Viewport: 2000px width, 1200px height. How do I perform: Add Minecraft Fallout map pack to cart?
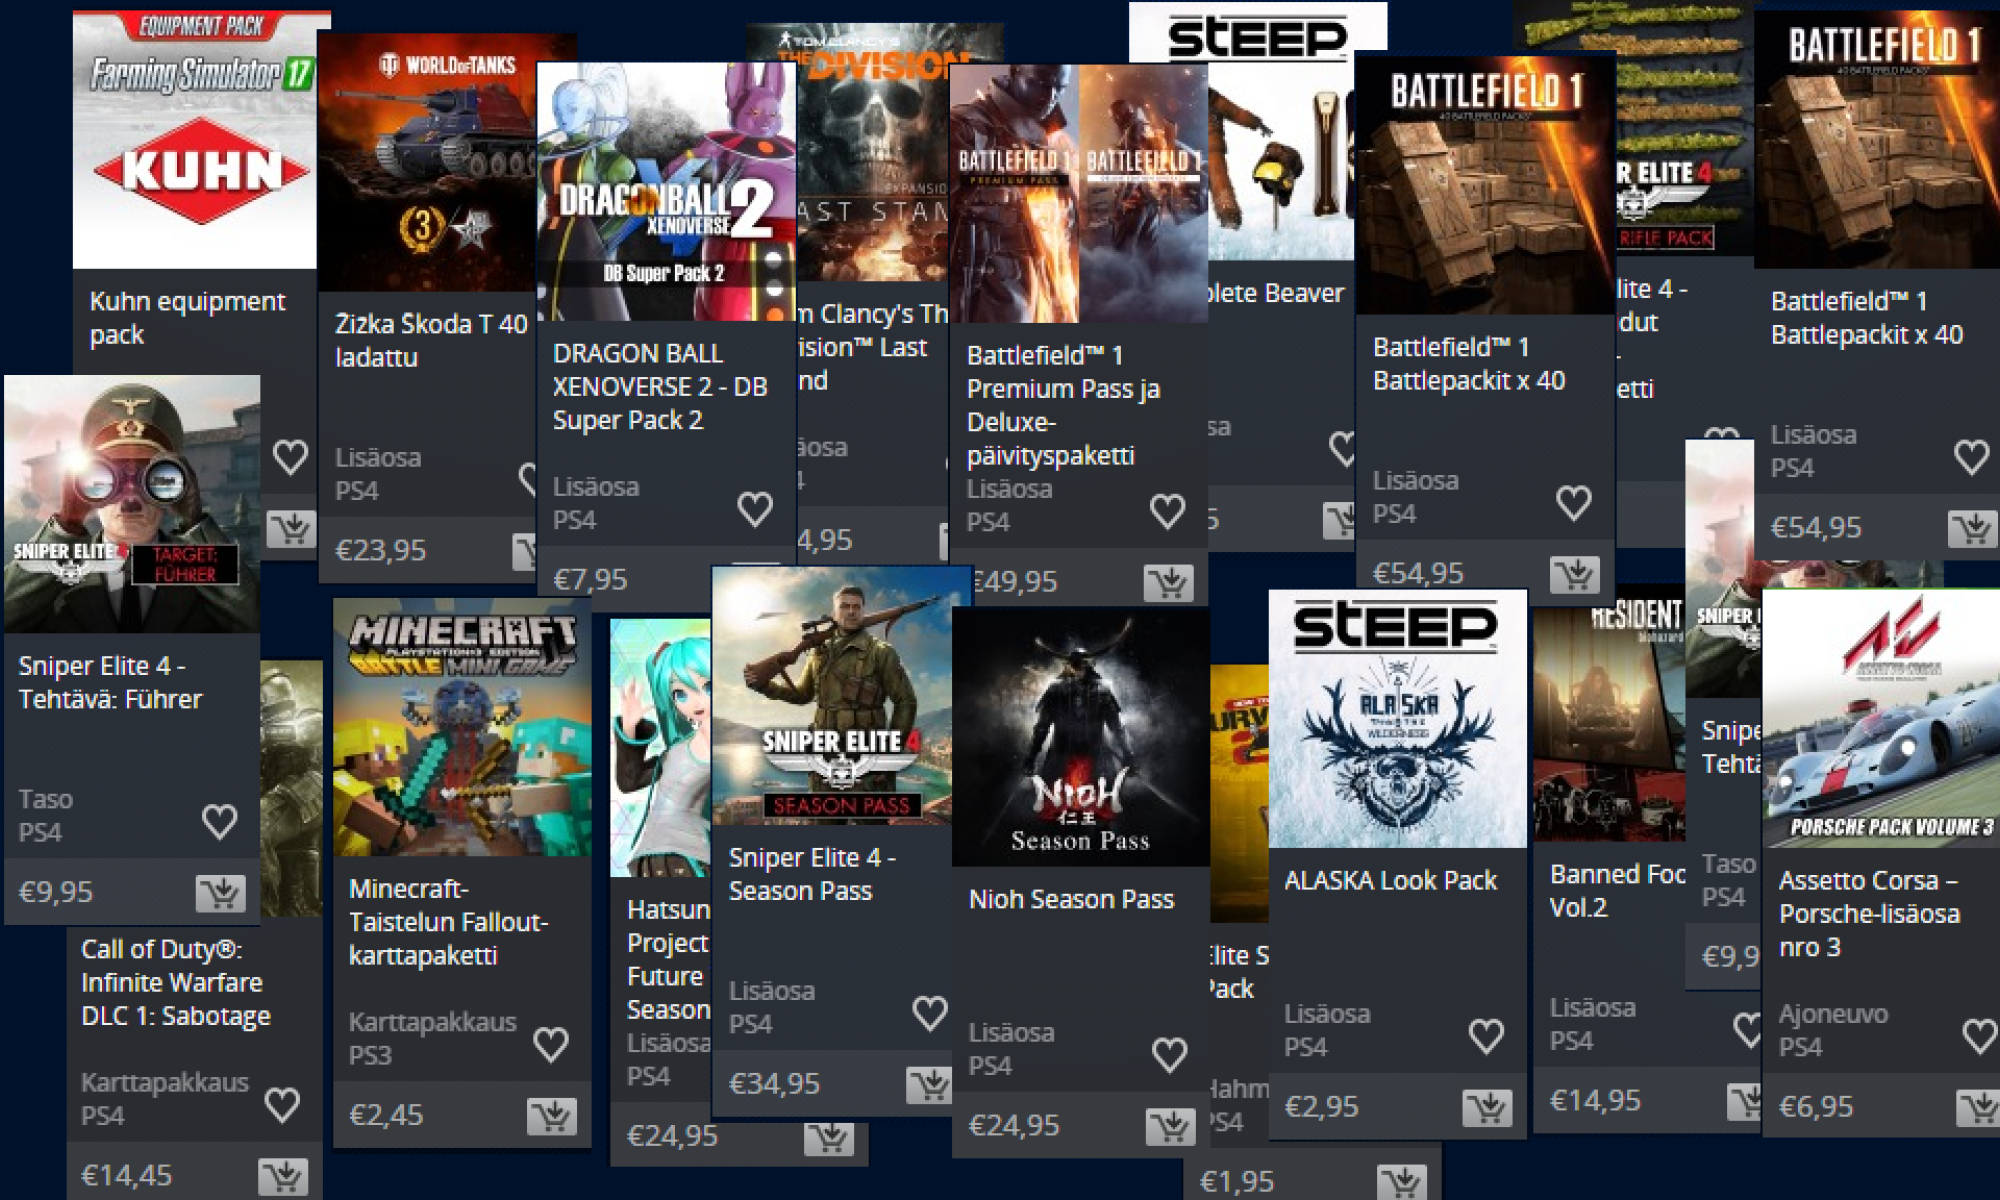point(552,1116)
